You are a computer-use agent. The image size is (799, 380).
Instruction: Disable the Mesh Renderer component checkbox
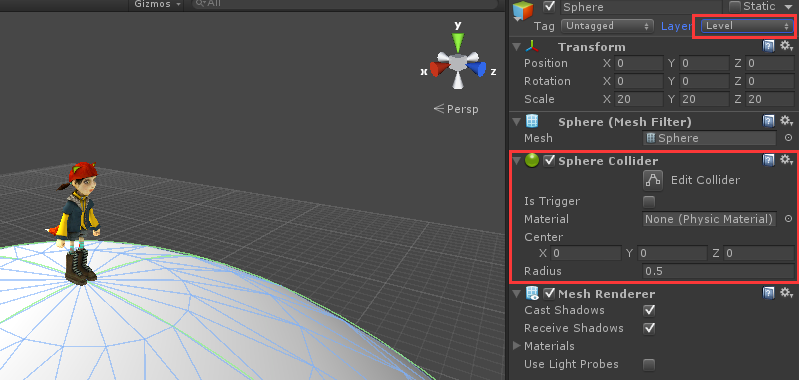[549, 293]
